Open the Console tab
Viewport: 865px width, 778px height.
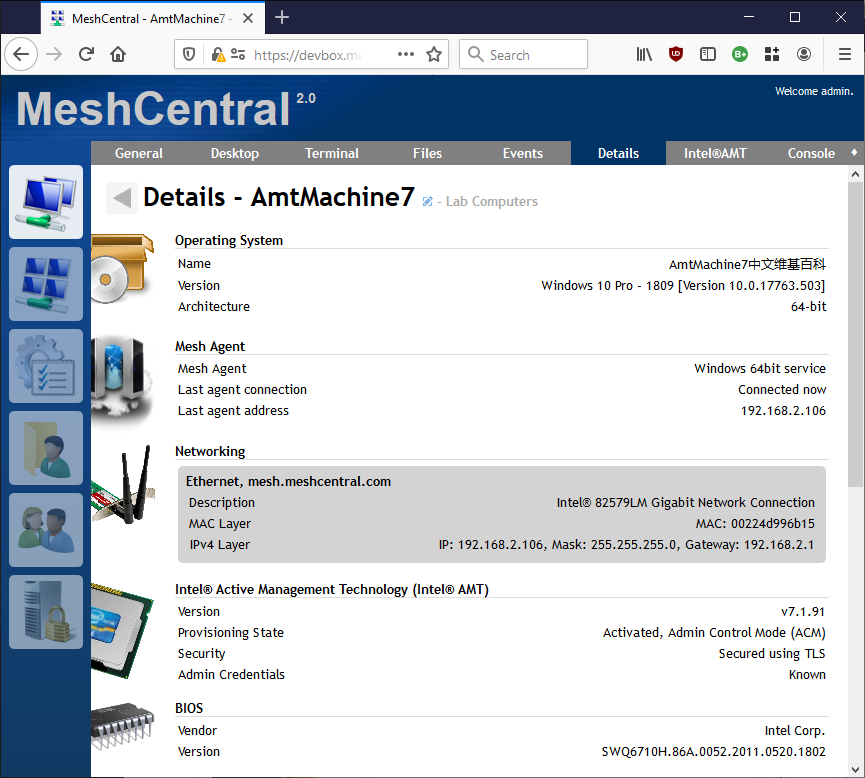pos(811,153)
